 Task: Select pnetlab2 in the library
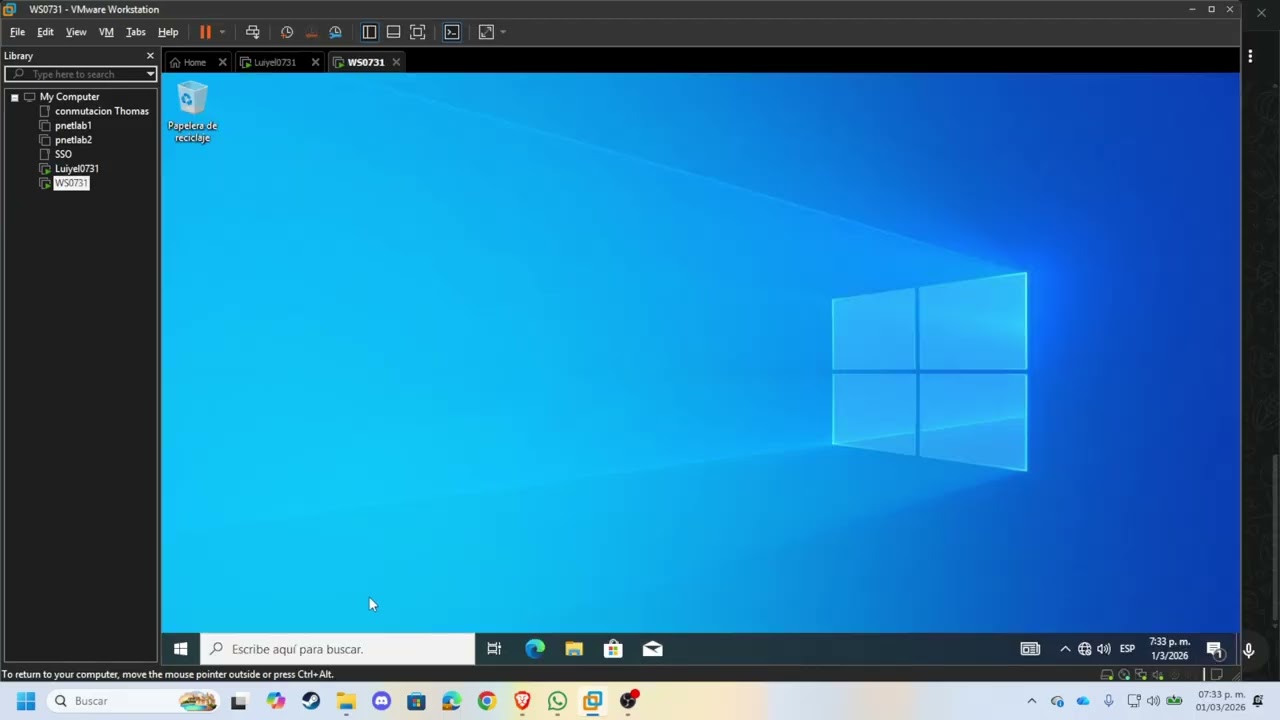[x=73, y=140]
